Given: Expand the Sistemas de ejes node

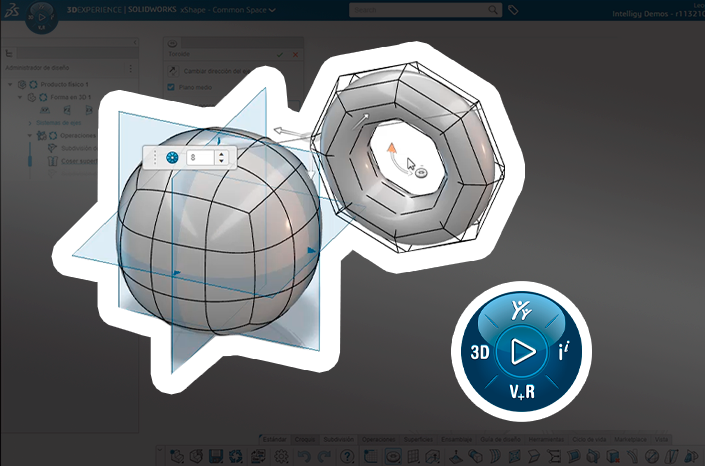Looking at the screenshot, I should (30, 123).
